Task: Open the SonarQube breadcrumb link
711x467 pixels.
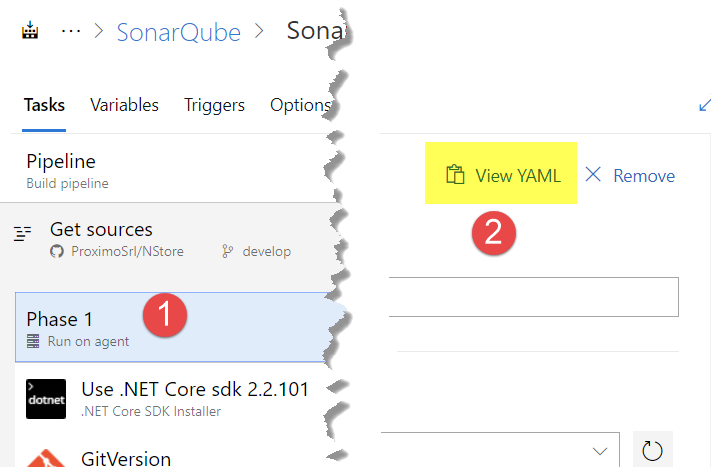Action: (179, 32)
